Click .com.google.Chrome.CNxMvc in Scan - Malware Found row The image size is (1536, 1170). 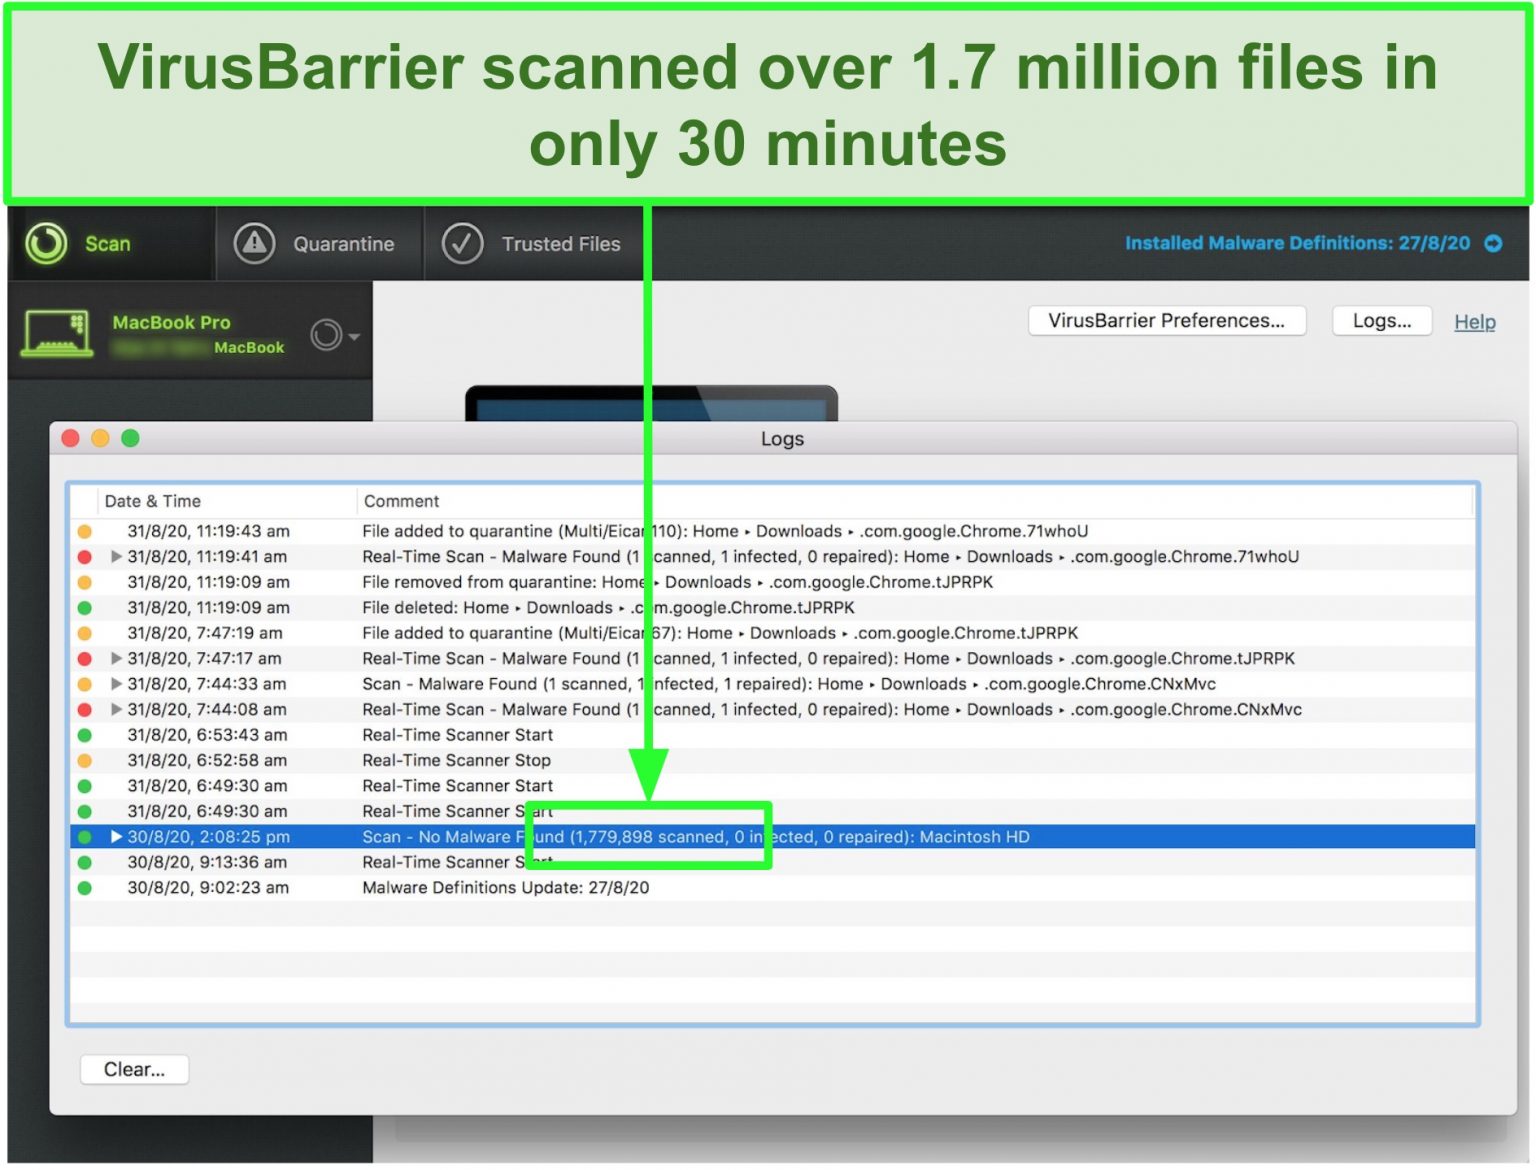[x=1100, y=684]
